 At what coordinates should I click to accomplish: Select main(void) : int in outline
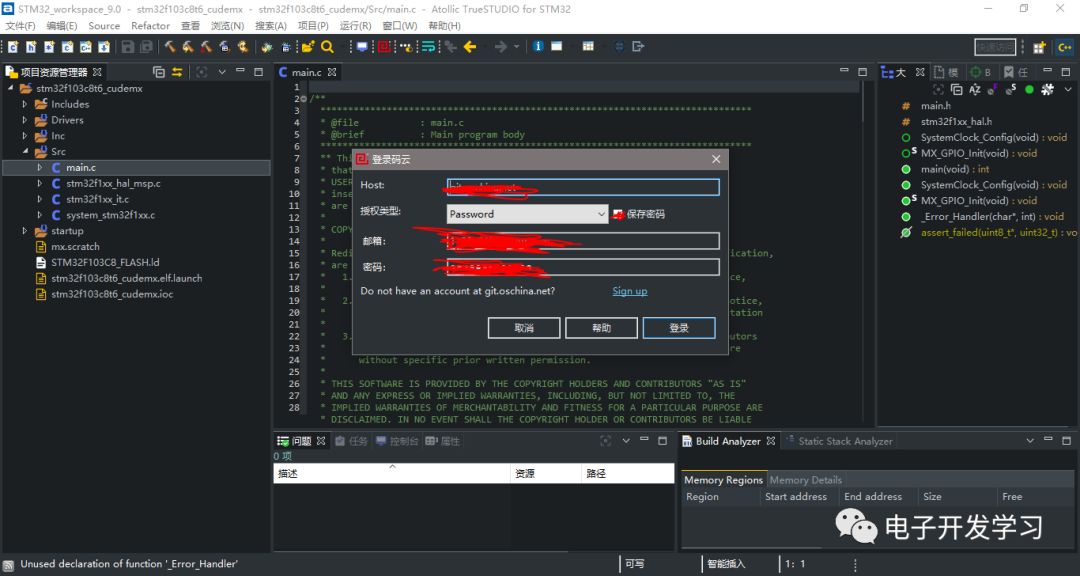click(955, 169)
